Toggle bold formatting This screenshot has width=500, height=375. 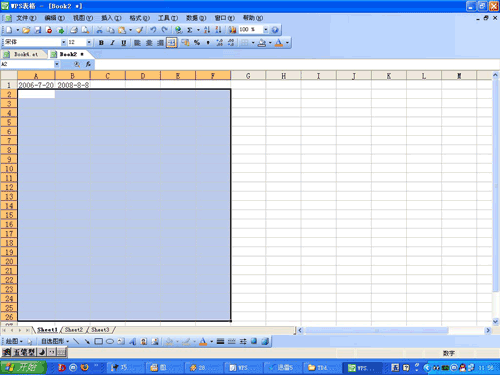101,43
